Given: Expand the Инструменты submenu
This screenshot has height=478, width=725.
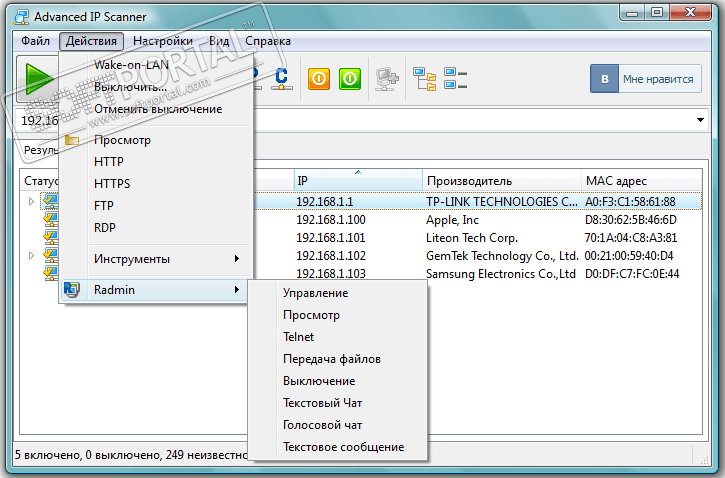Looking at the screenshot, I should coord(156,258).
